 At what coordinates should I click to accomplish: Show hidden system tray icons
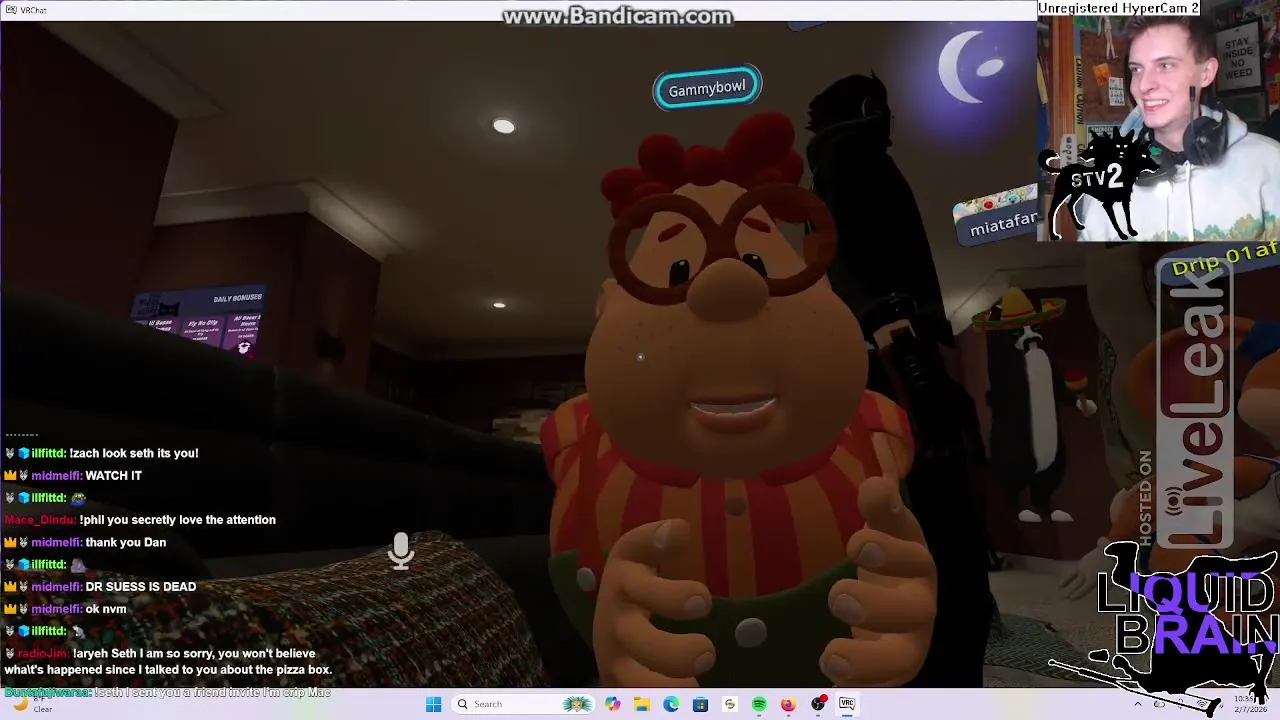coord(1137,704)
